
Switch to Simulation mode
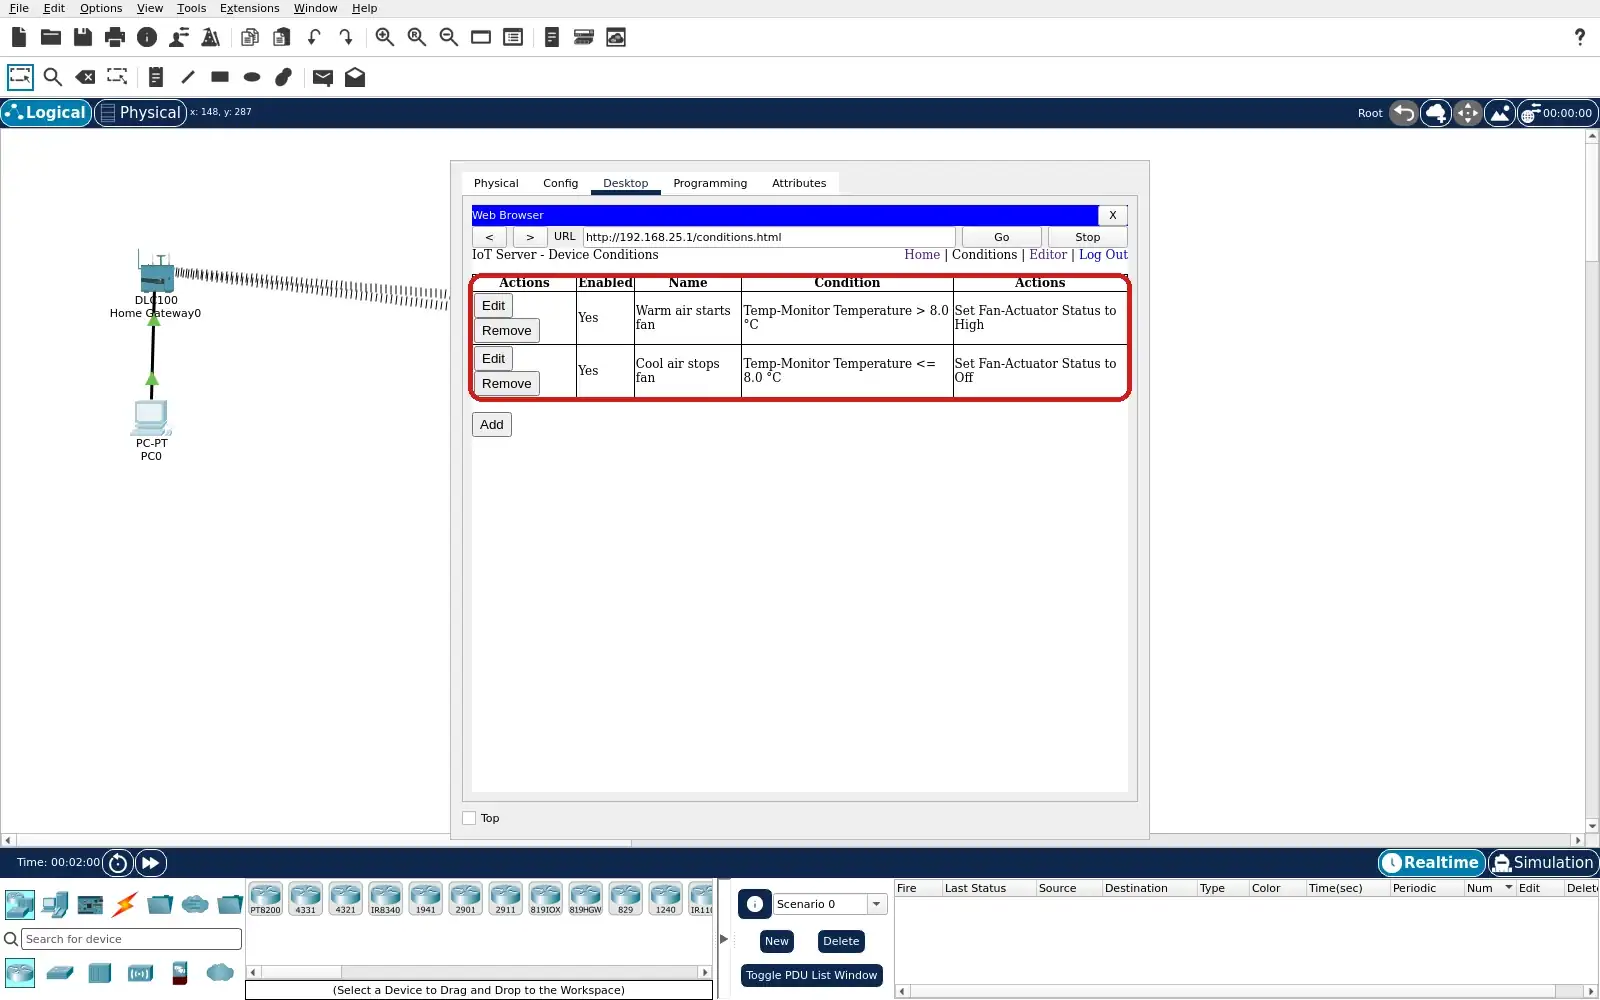click(x=1543, y=863)
